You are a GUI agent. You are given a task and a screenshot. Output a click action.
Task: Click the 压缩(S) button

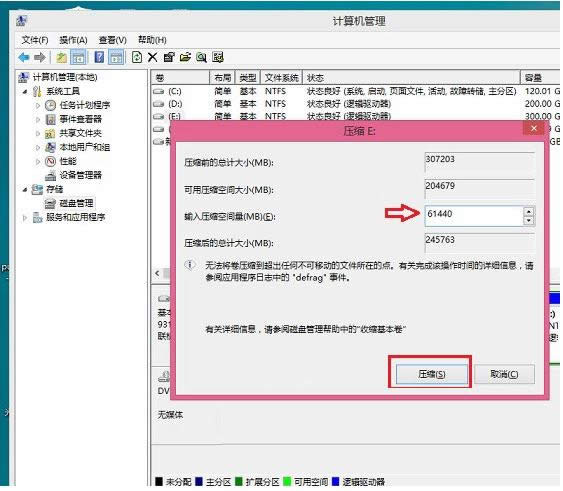click(x=432, y=374)
